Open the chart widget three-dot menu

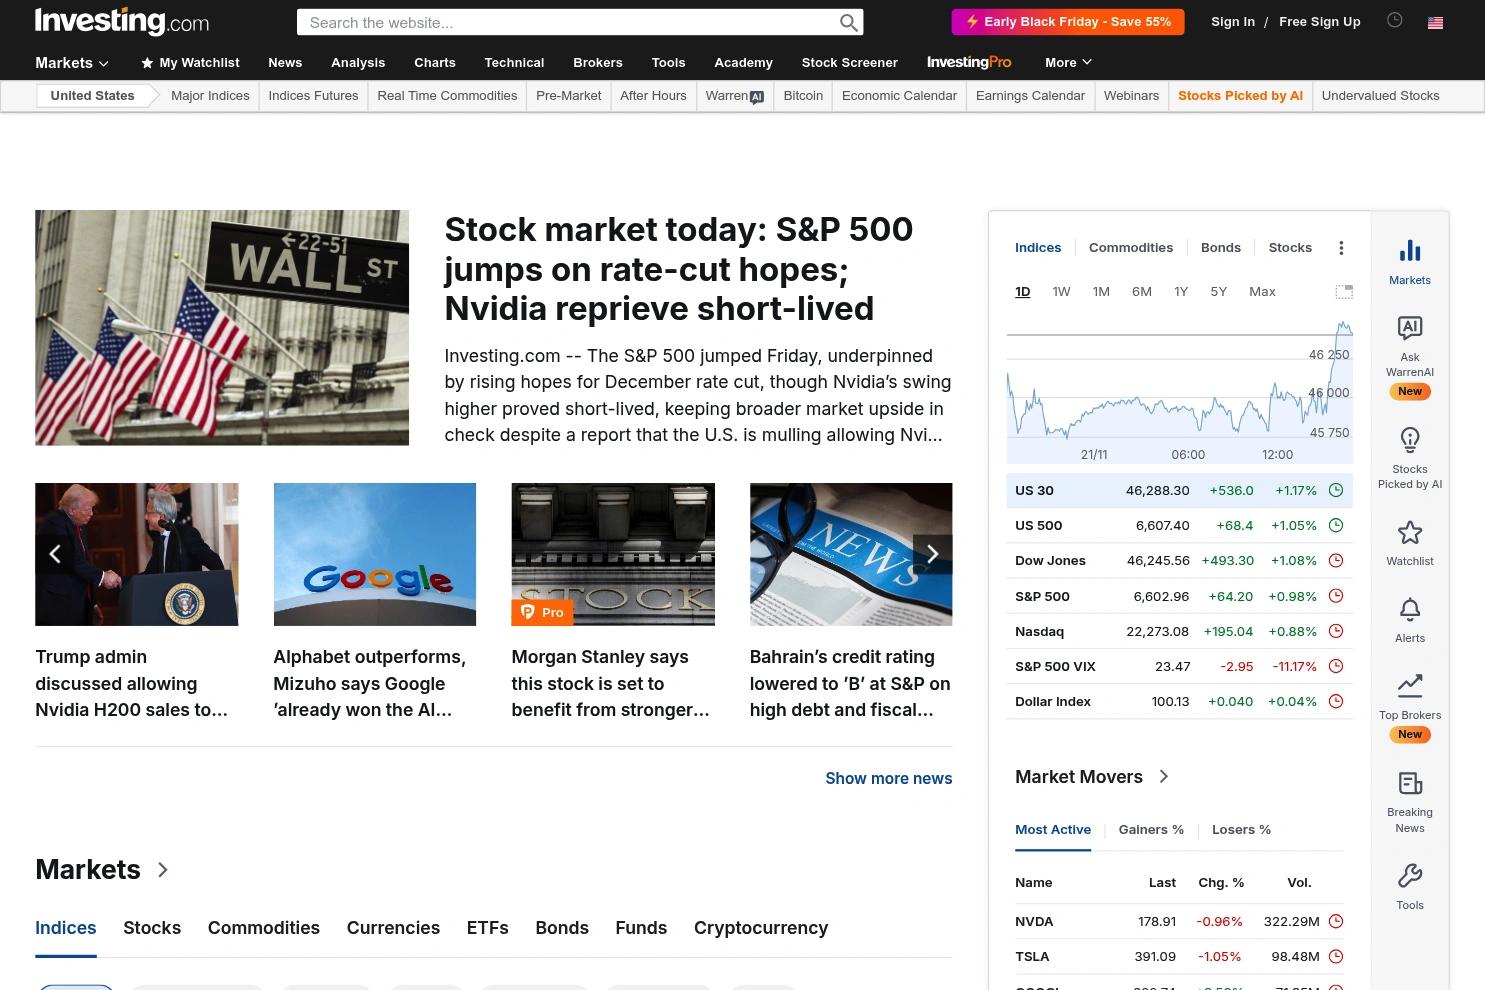1341,247
